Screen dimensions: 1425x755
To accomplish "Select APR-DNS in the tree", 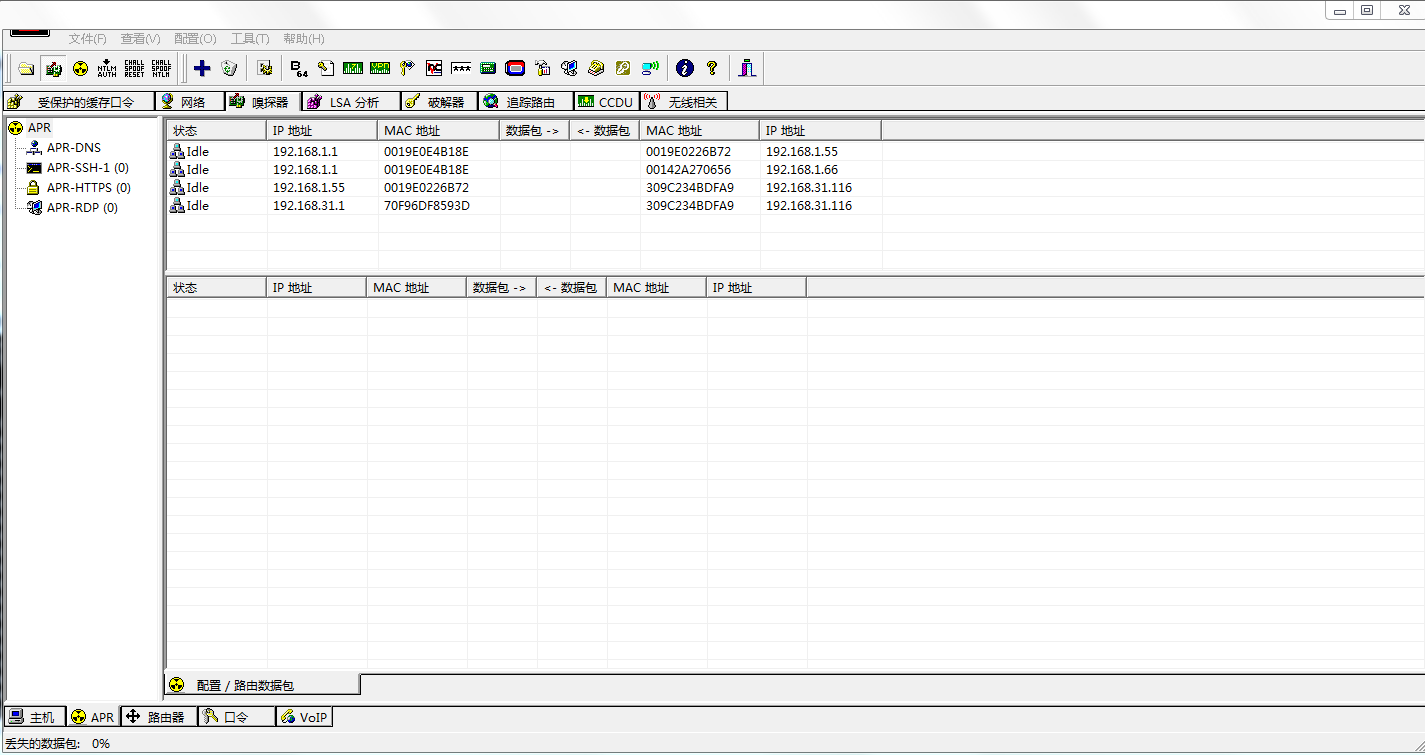I will (73, 148).
